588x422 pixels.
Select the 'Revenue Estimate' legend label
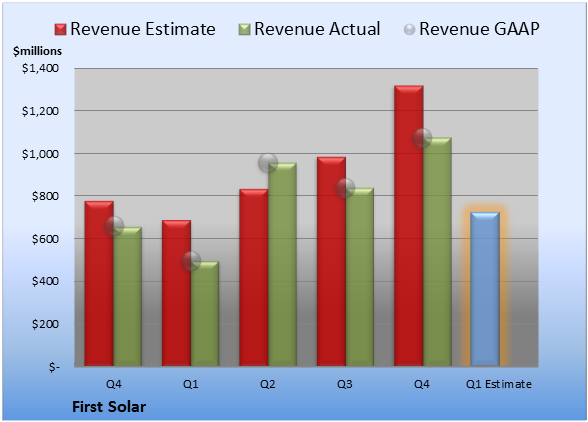pyautogui.click(x=143, y=29)
